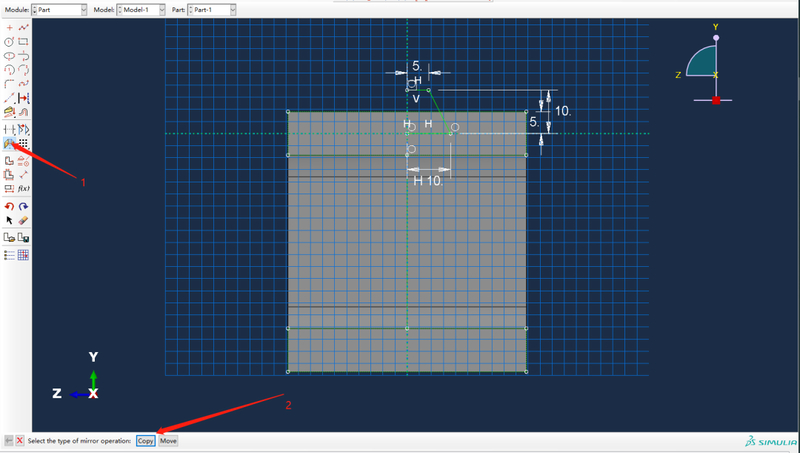Screen dimensions: 800x453
Task: Open the Parameter Manager f(x) tool
Action: [23, 189]
